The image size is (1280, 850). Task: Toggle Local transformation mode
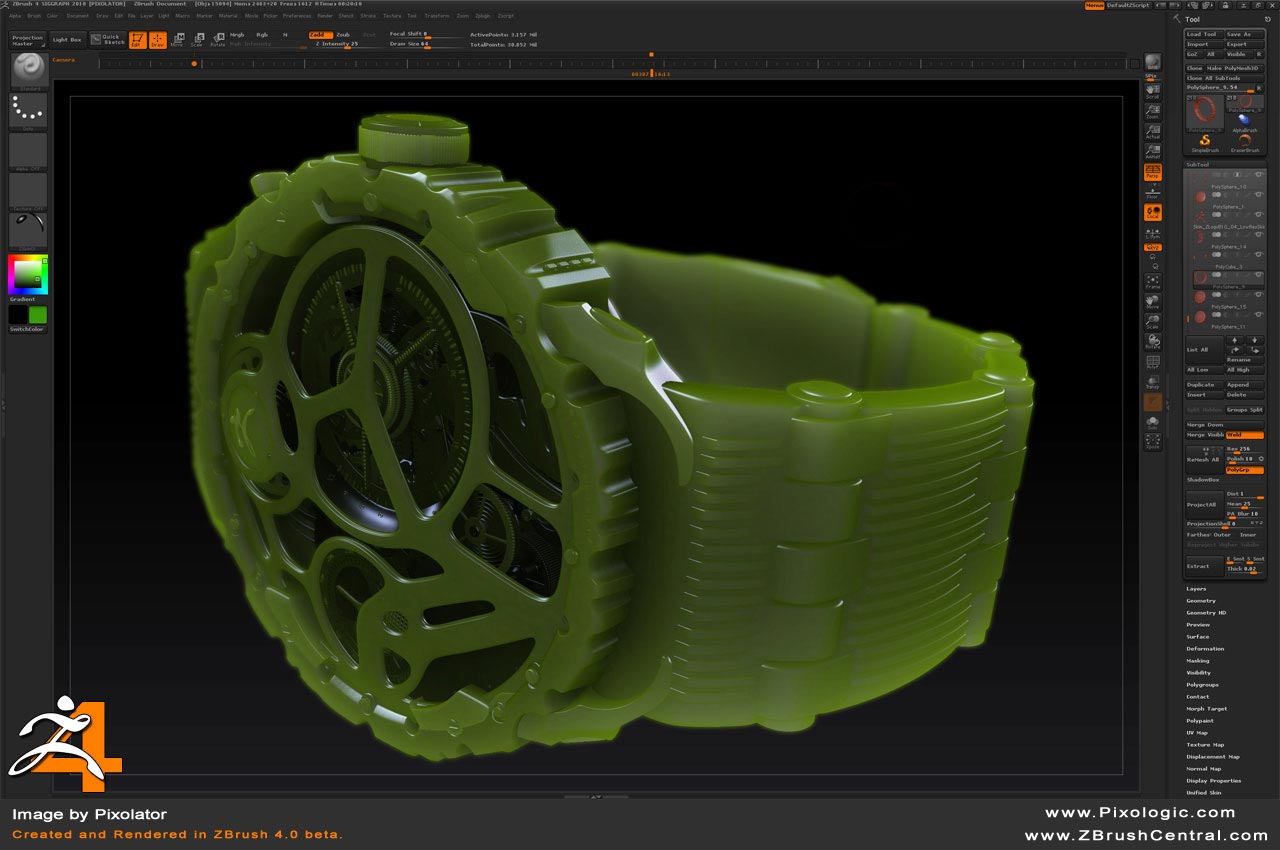(x=1153, y=213)
